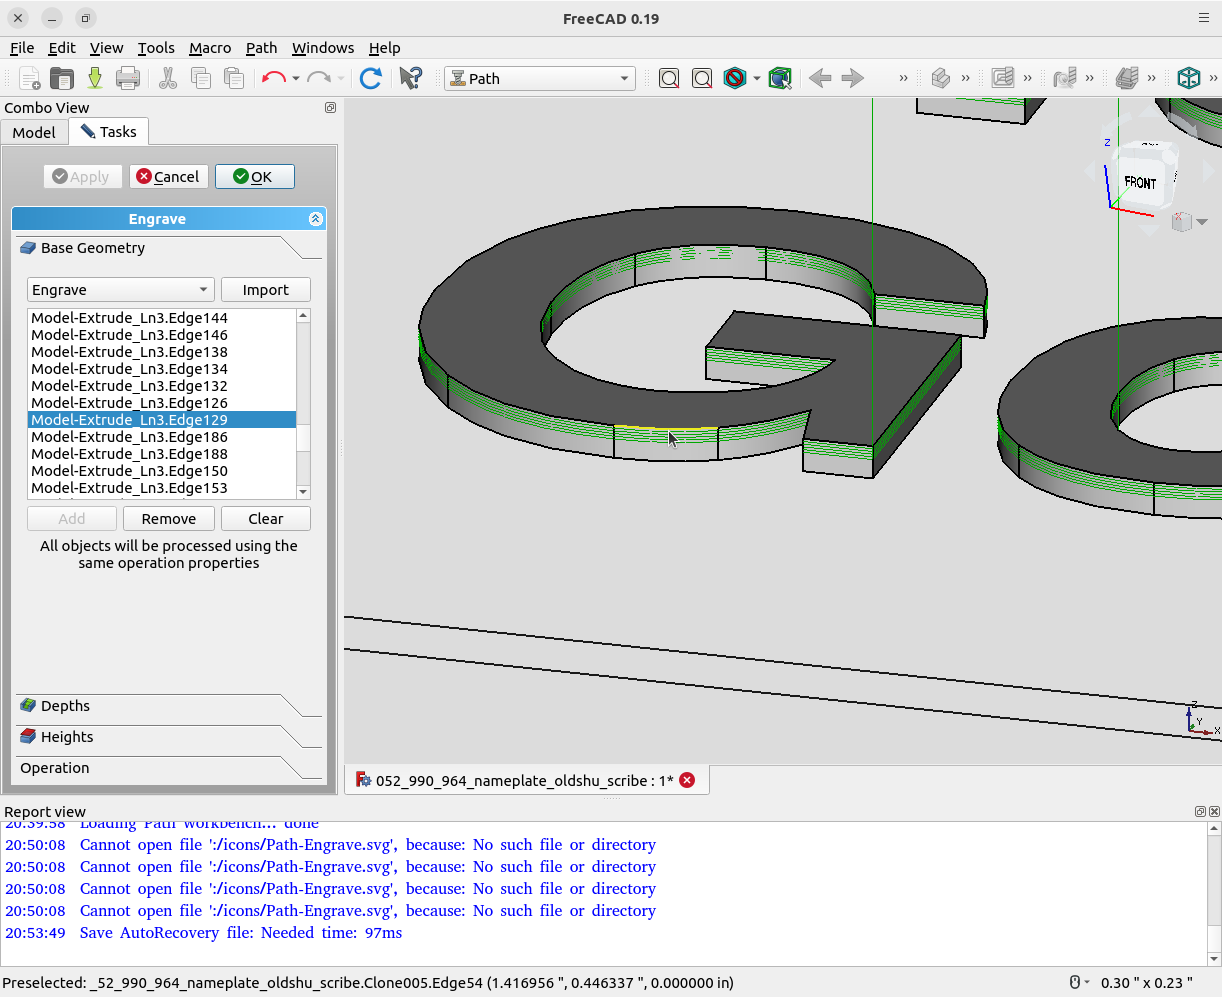Expand the Heights section
The width and height of the screenshot is (1222, 997).
[x=67, y=737]
